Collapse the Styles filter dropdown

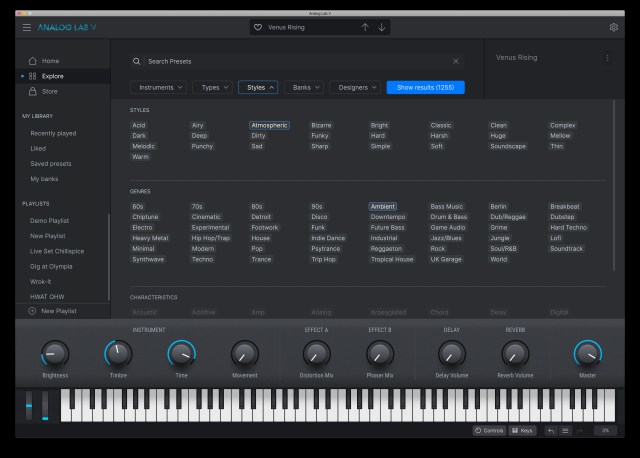coord(258,87)
